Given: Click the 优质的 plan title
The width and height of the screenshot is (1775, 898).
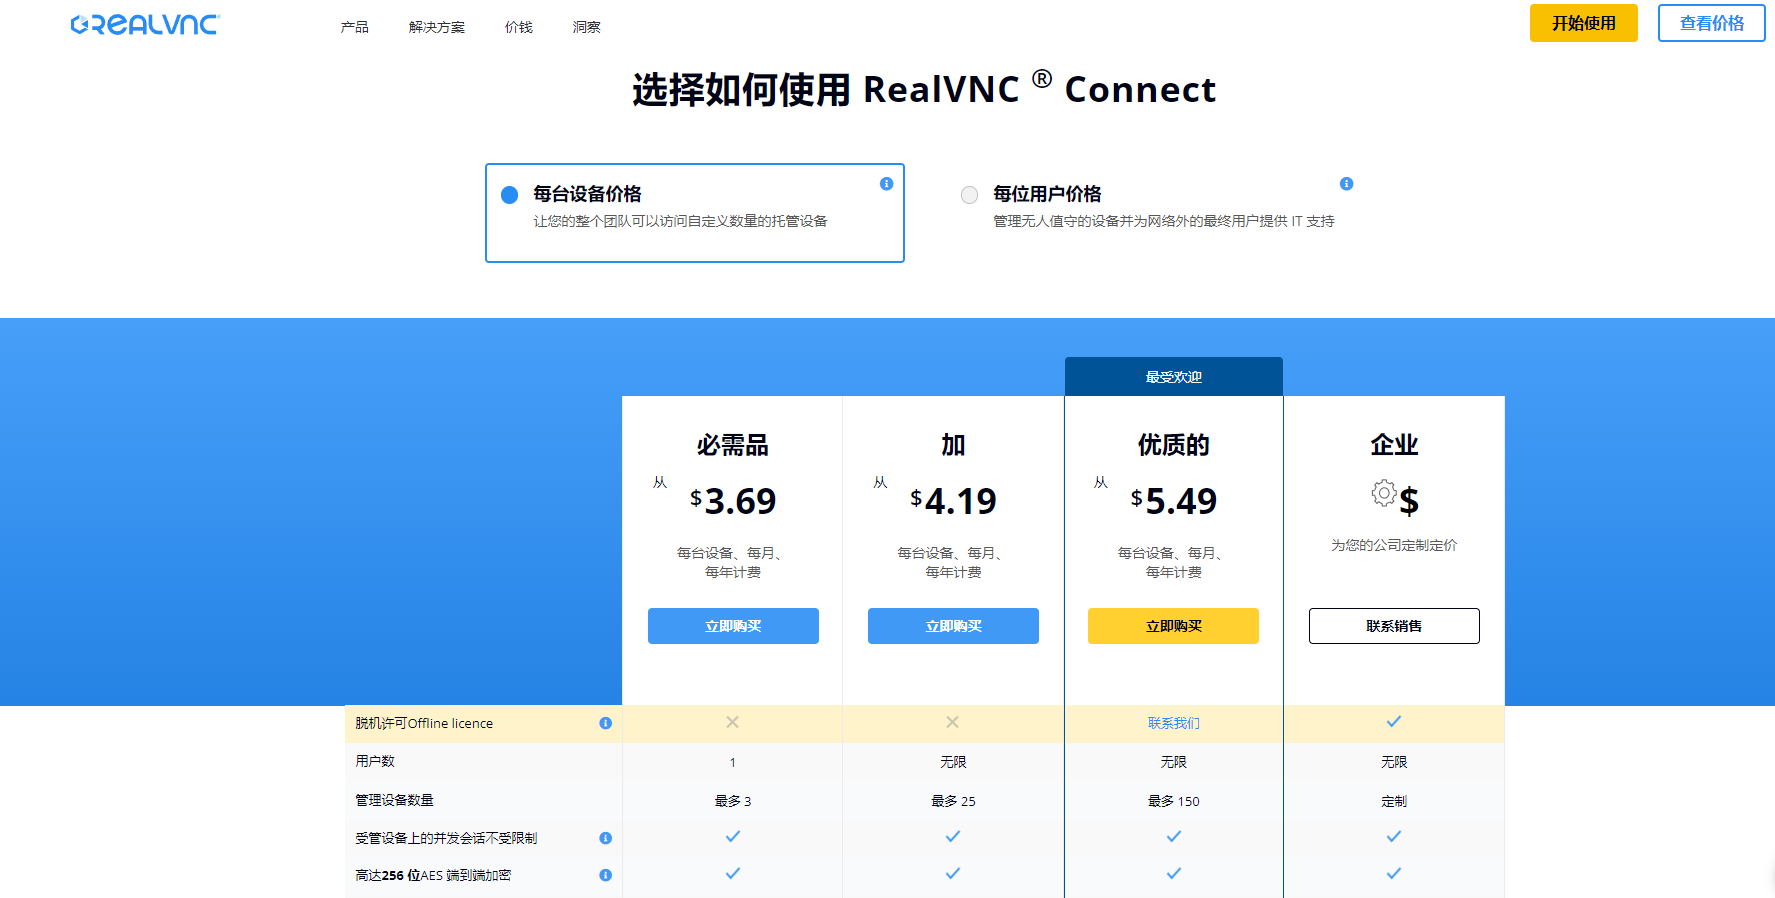Looking at the screenshot, I should click(x=1174, y=445).
